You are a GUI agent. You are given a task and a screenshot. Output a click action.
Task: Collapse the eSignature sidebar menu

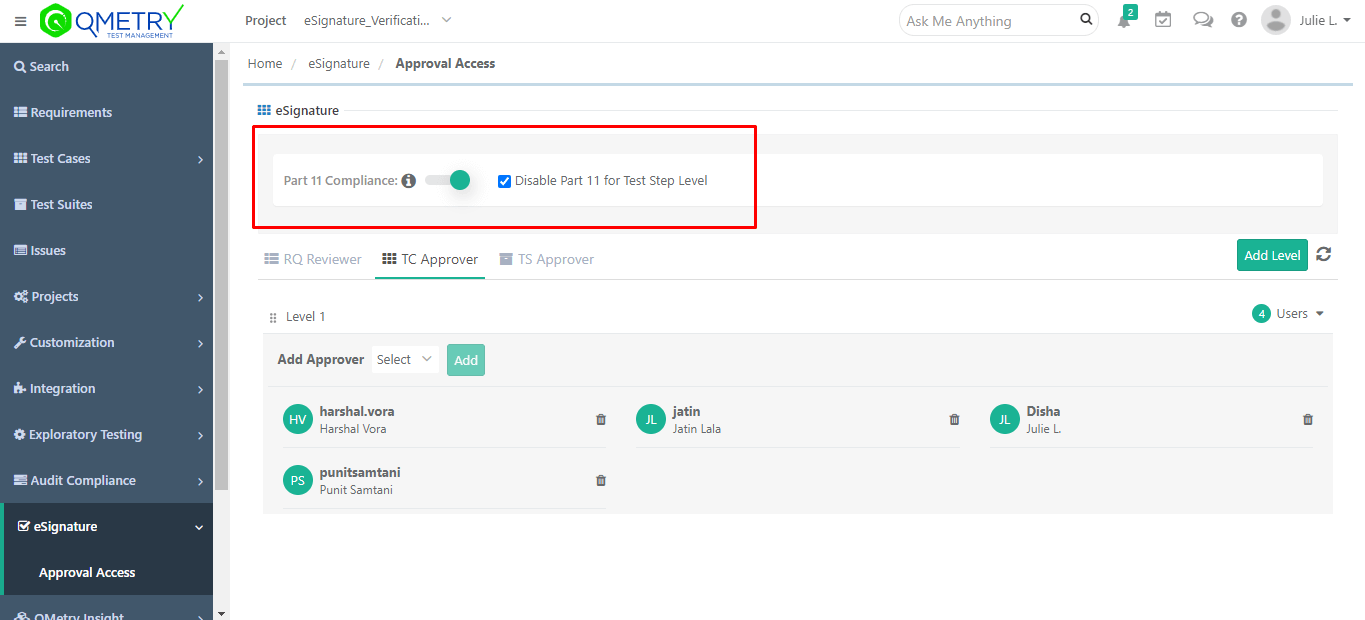coord(199,527)
